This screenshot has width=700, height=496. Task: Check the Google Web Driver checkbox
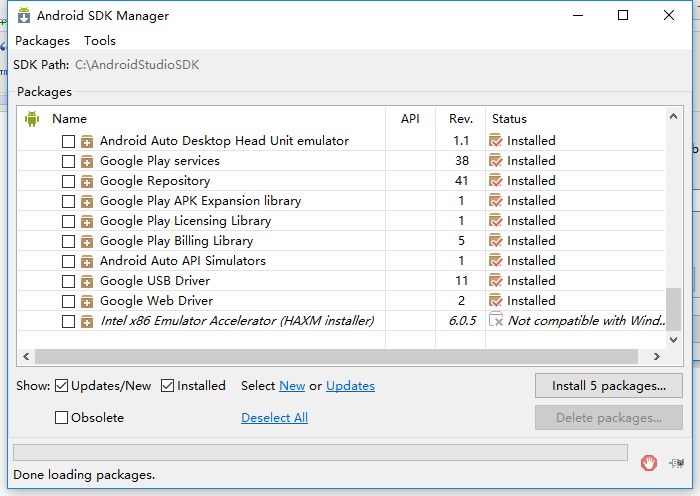[x=68, y=301]
